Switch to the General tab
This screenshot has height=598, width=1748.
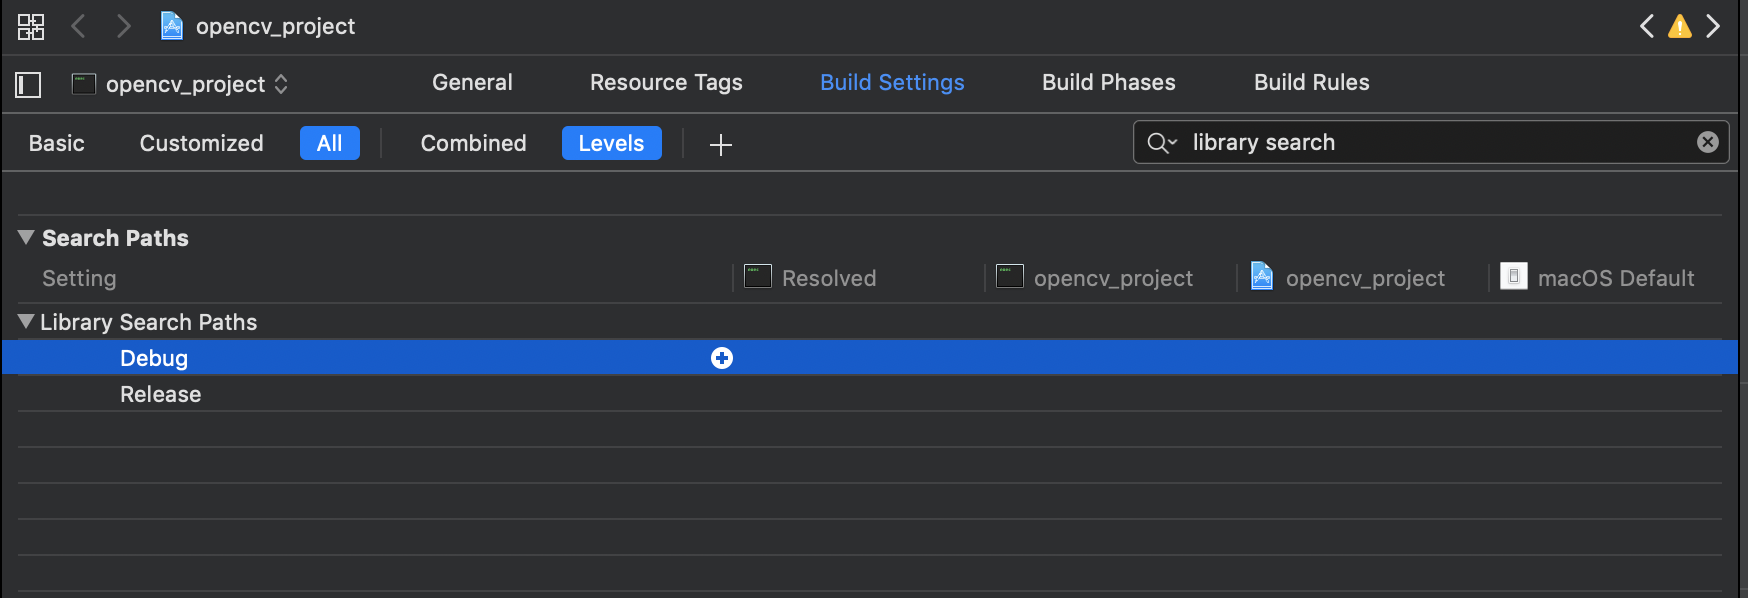tap(472, 83)
